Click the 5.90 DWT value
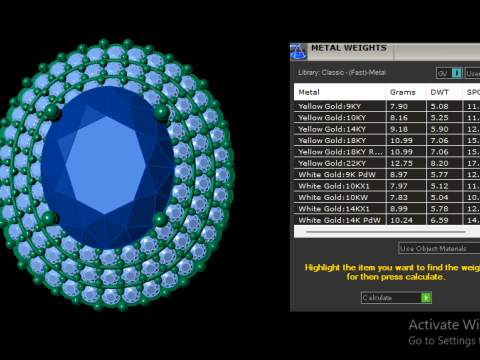The width and height of the screenshot is (480, 360). pyautogui.click(x=439, y=129)
